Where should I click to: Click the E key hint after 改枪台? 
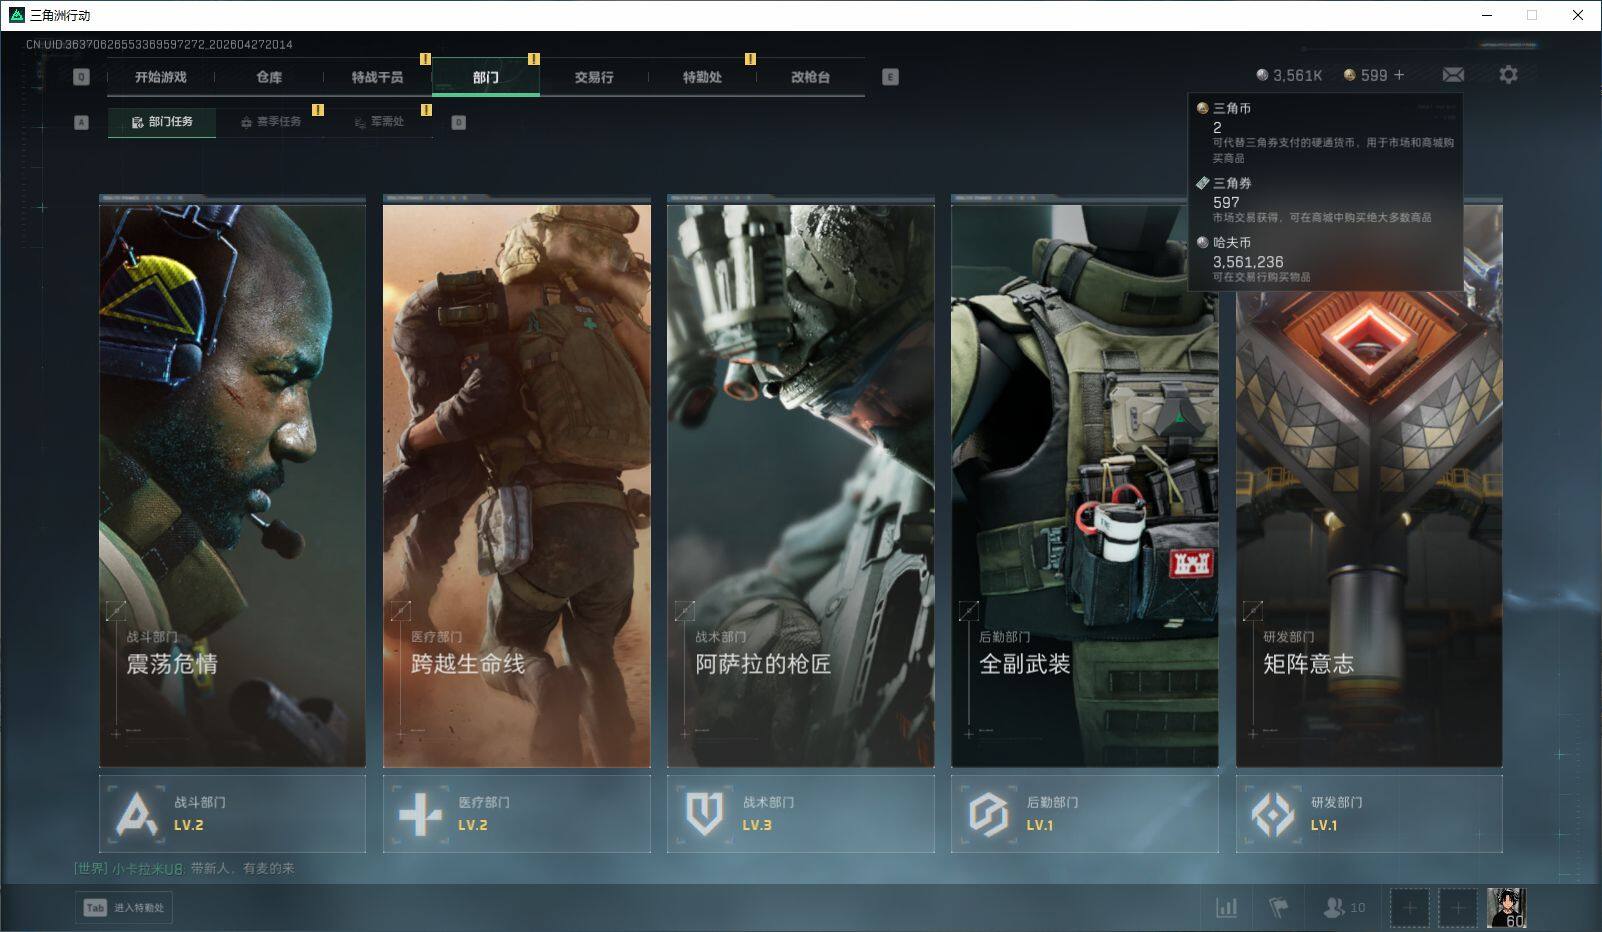click(890, 77)
